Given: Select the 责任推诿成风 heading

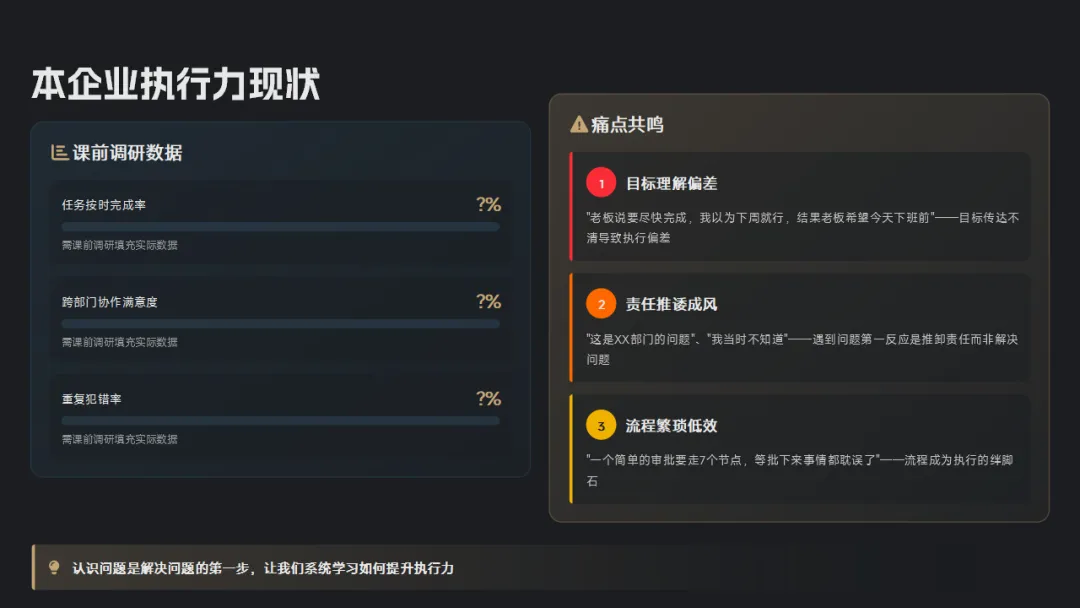Looking at the screenshot, I should pos(672,304).
